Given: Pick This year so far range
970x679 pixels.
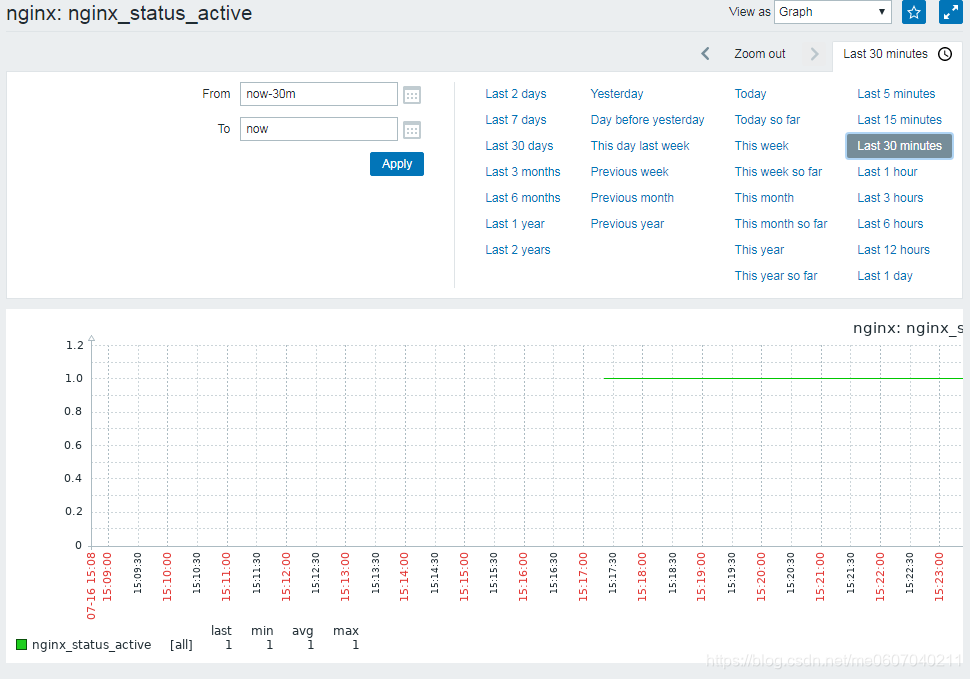Looking at the screenshot, I should 776,276.
